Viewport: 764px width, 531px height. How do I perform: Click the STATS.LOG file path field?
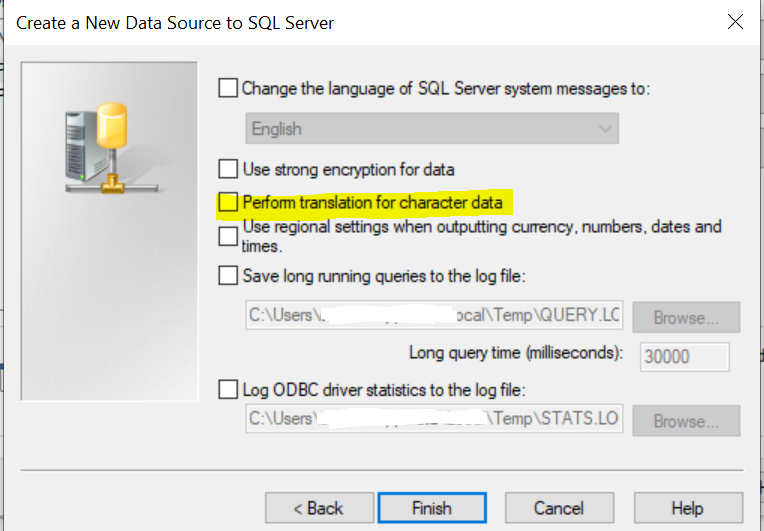coord(434,418)
